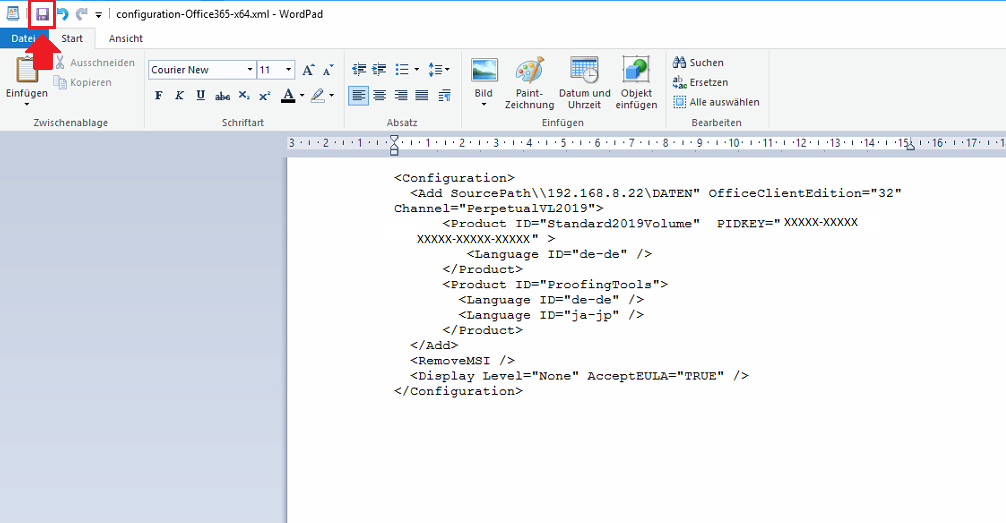Screen dimensions: 1006x523
Task: Toggle subscript formatting
Action: (x=244, y=96)
